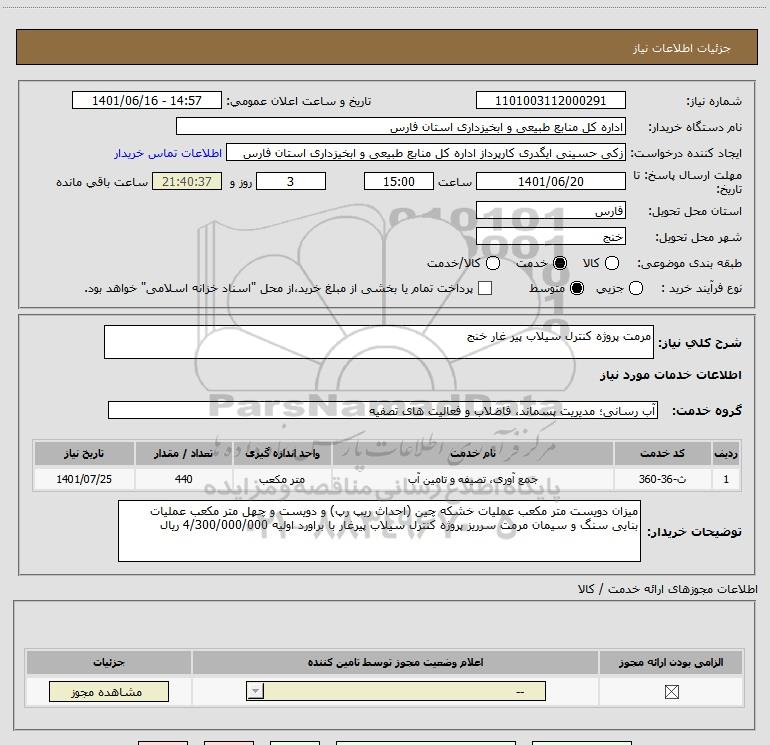The height and width of the screenshot is (745, 770).
Task: Select the کالا radio button
Action: [x=612, y=263]
